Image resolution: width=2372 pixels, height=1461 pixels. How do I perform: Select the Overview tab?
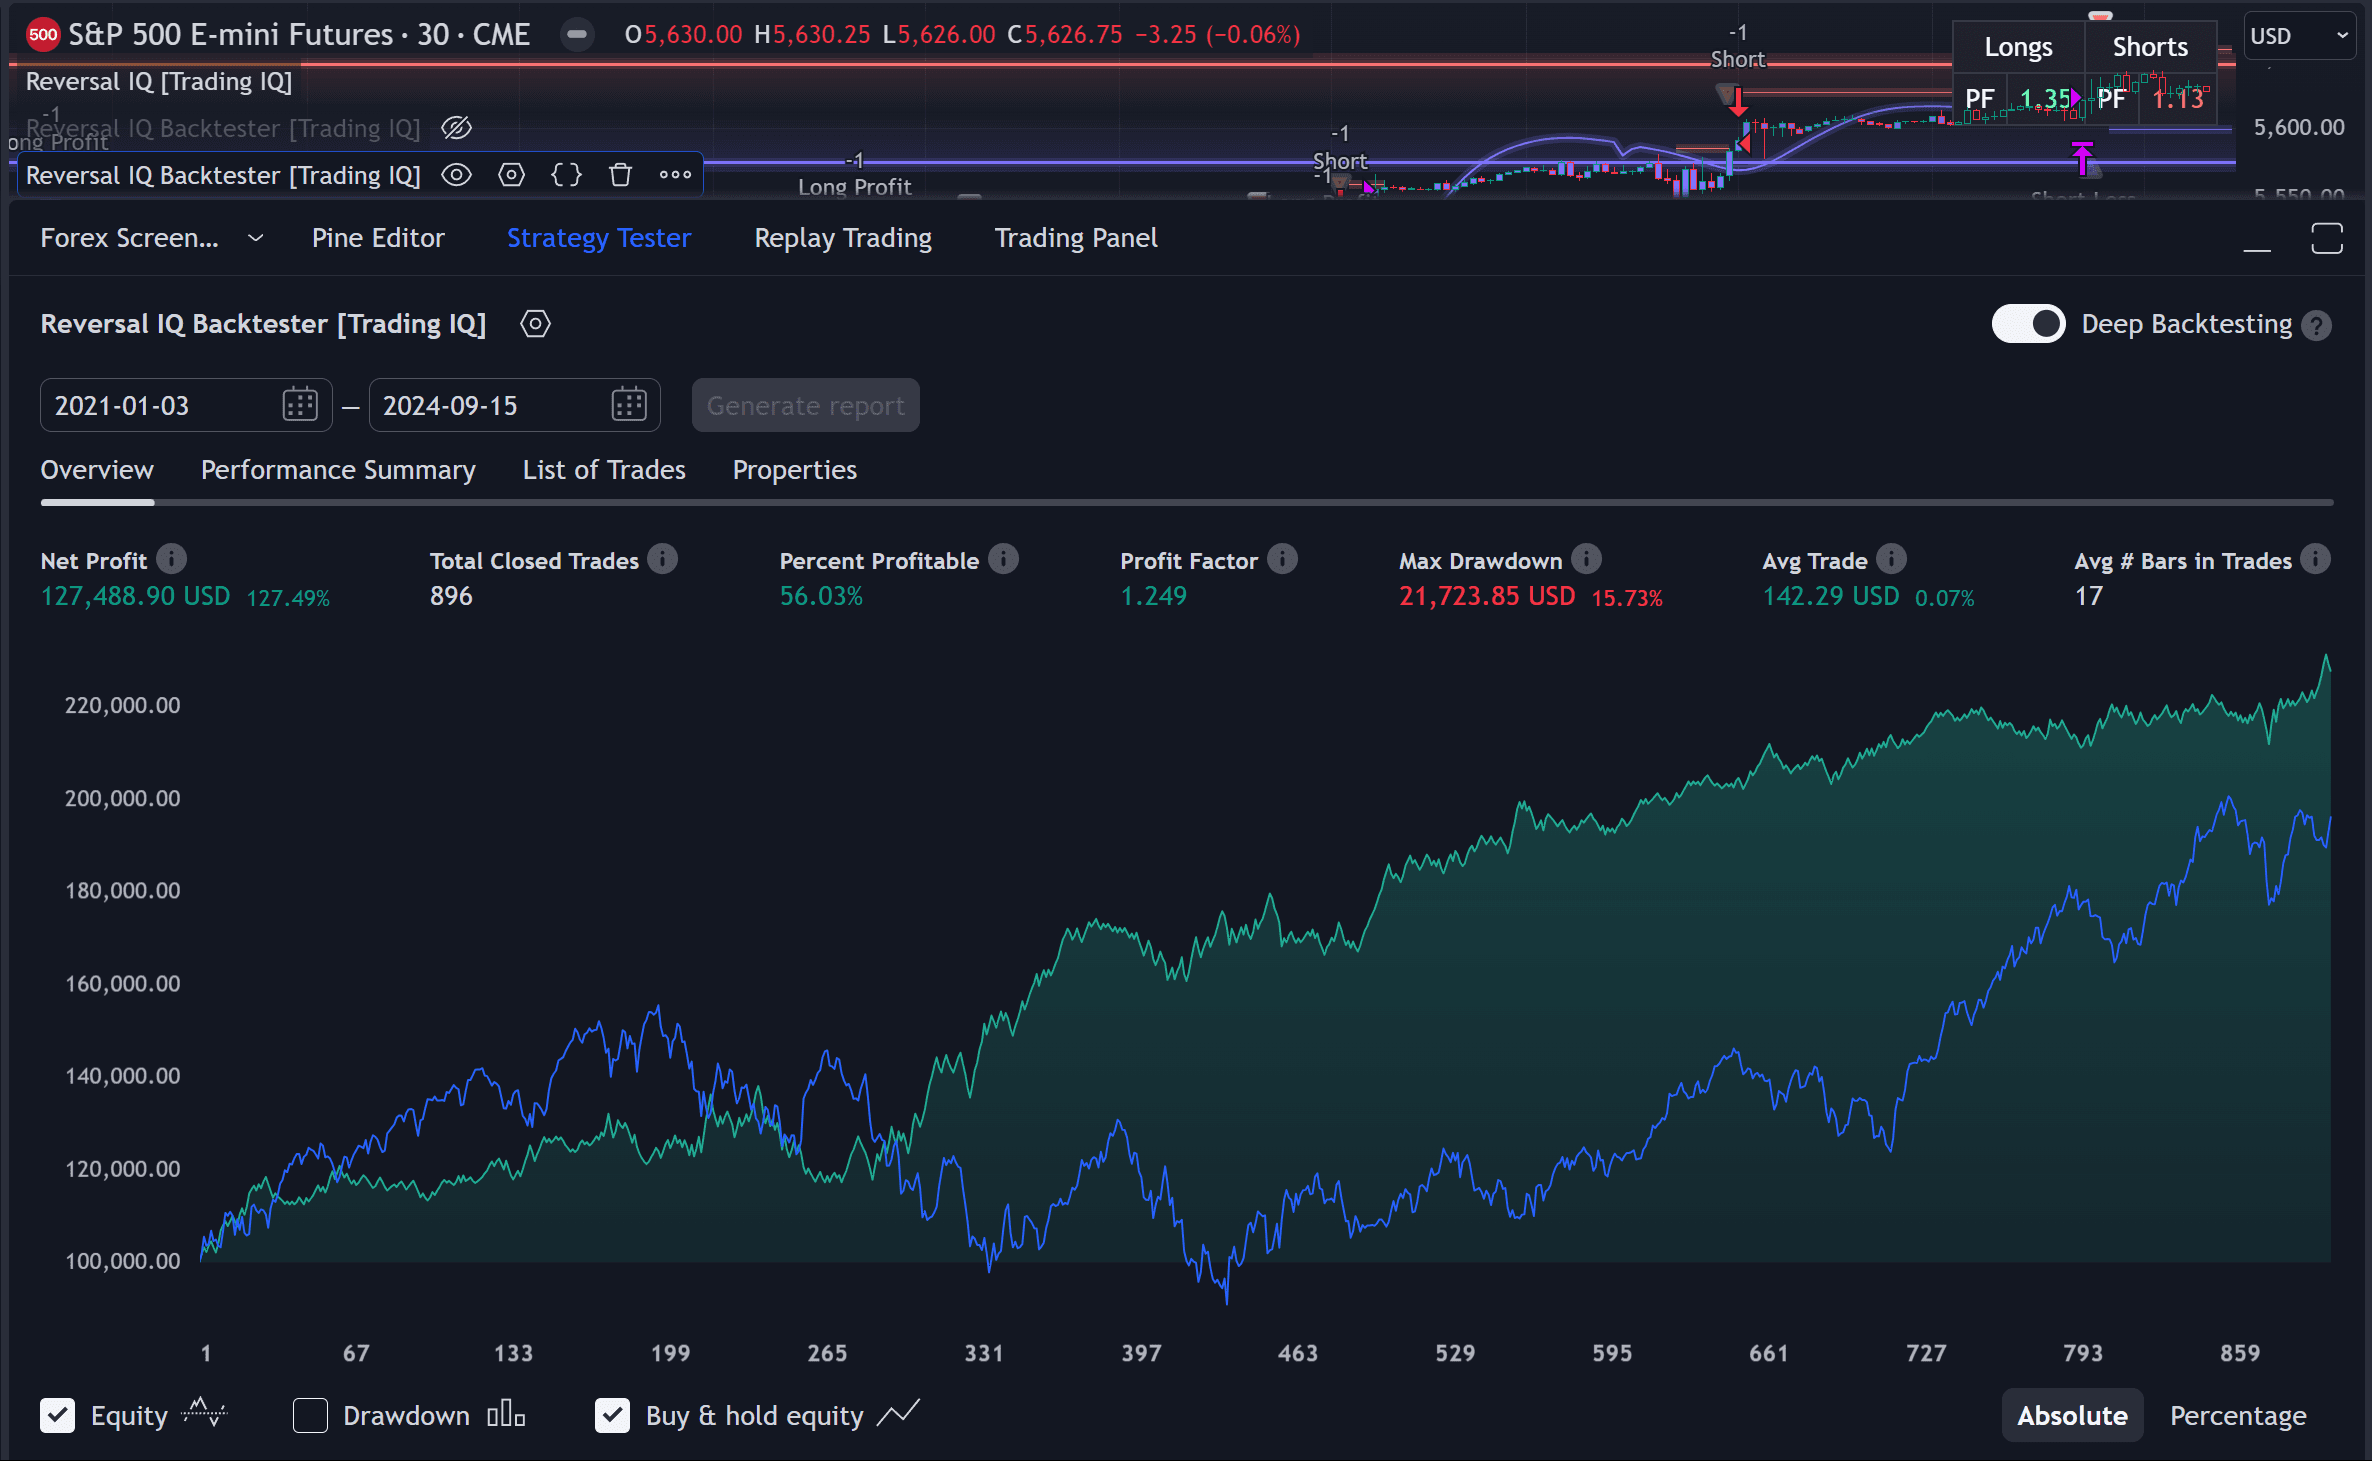[x=97, y=470]
